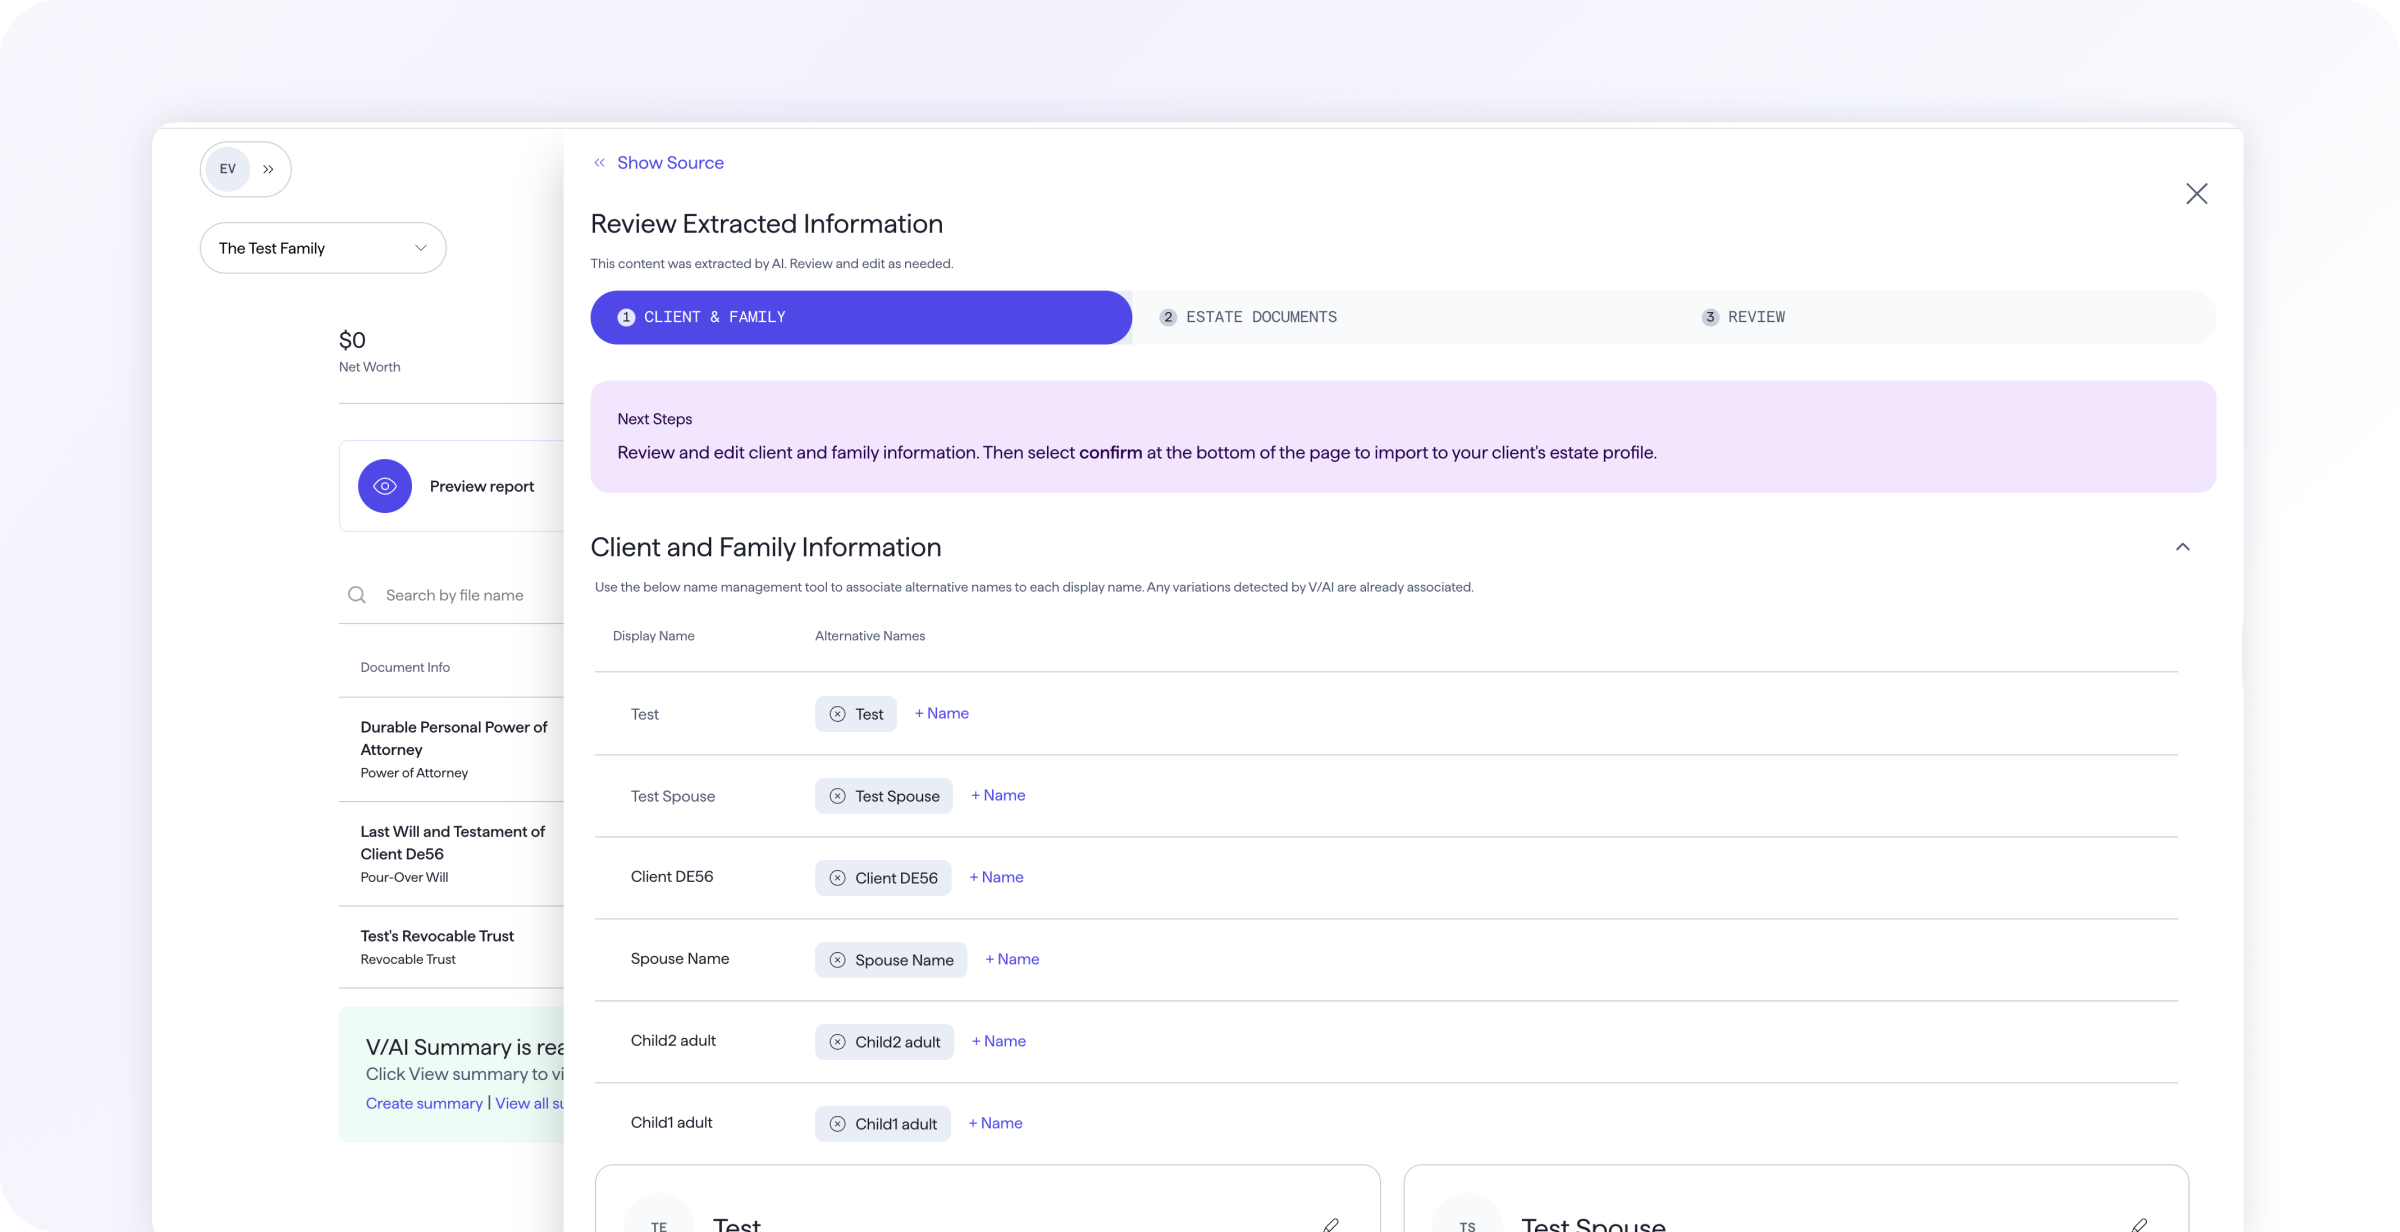This screenshot has width=2400, height=1232.
Task: Collapse Client and Family Information section
Action: pyautogui.click(x=2182, y=547)
